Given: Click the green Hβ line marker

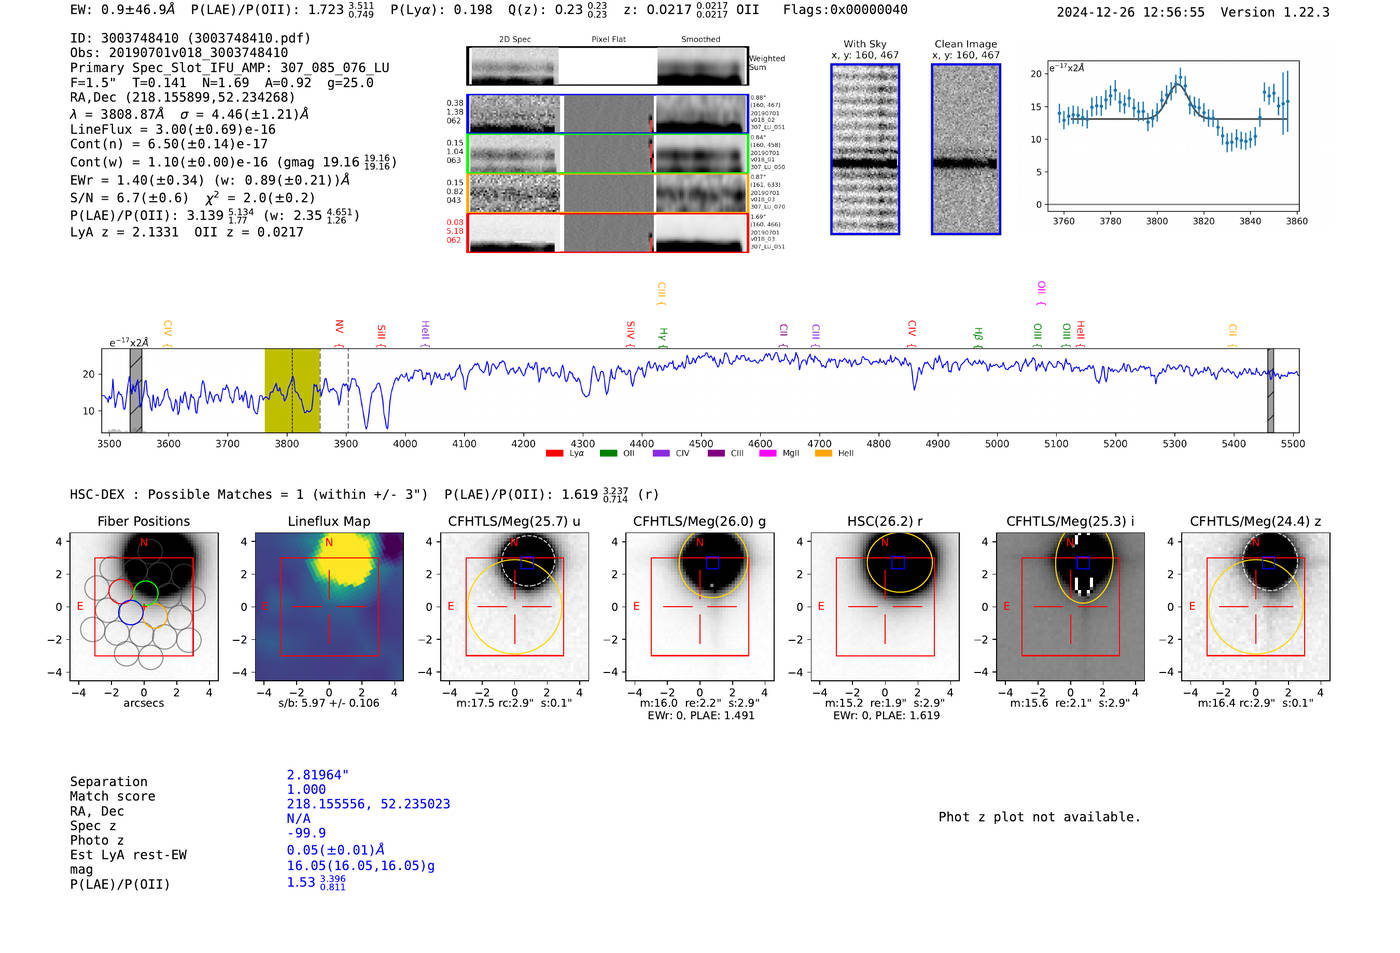Looking at the screenshot, I should click(979, 337).
